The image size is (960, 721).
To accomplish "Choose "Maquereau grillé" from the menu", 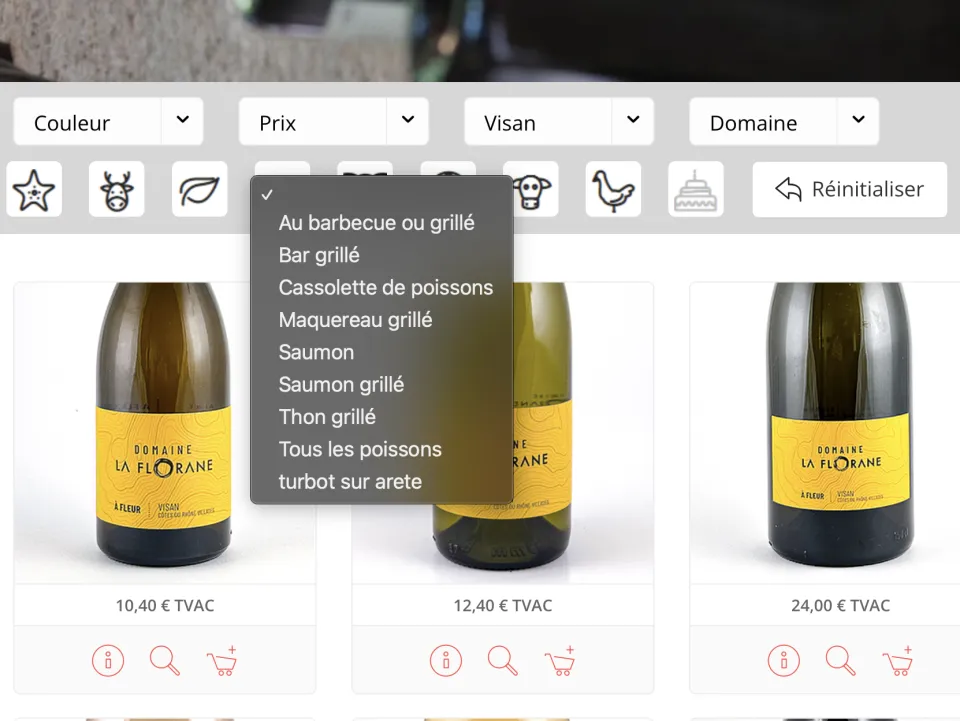I will [381, 320].
